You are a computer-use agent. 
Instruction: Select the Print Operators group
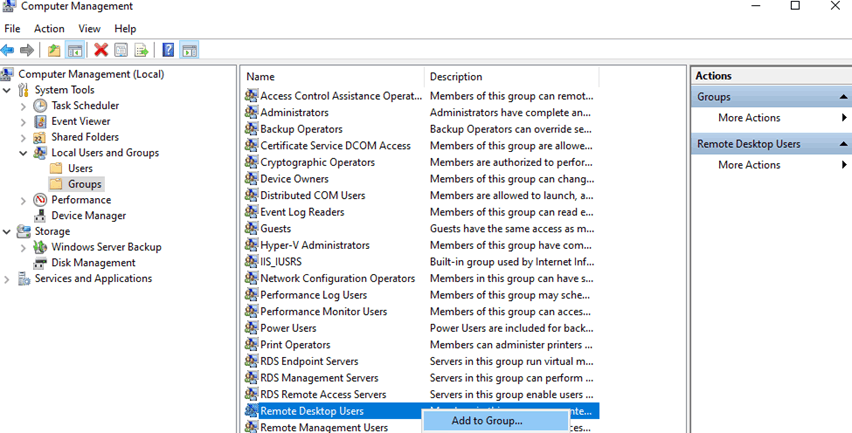(295, 344)
